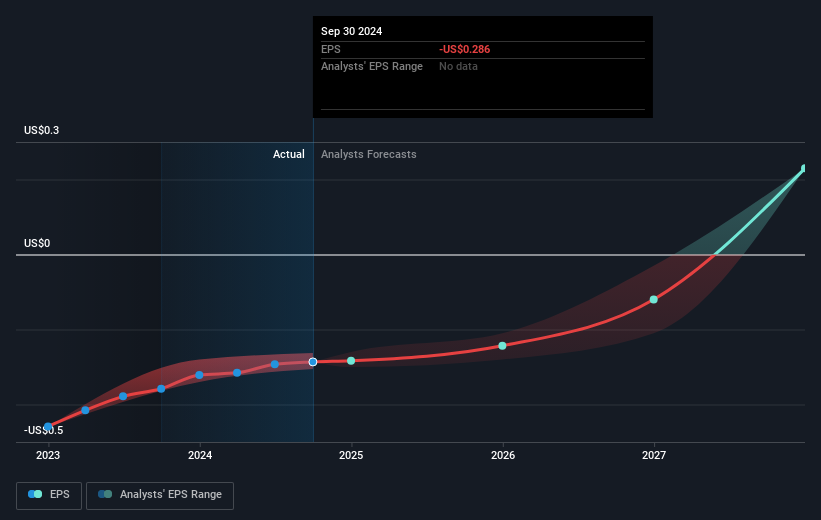Image resolution: width=821 pixels, height=520 pixels.
Task: Click the 2026 forecast EPS data point
Action: click(x=502, y=346)
